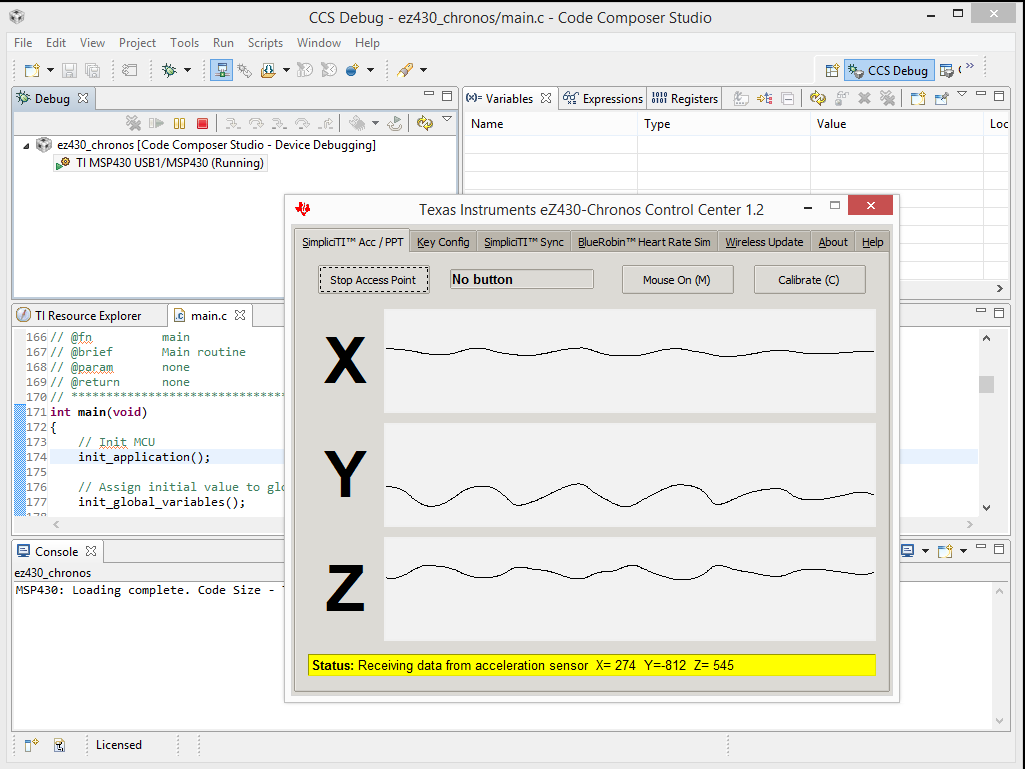Click the Refresh icon in Variables toolbar
This screenshot has height=769, width=1025.
[817, 98]
